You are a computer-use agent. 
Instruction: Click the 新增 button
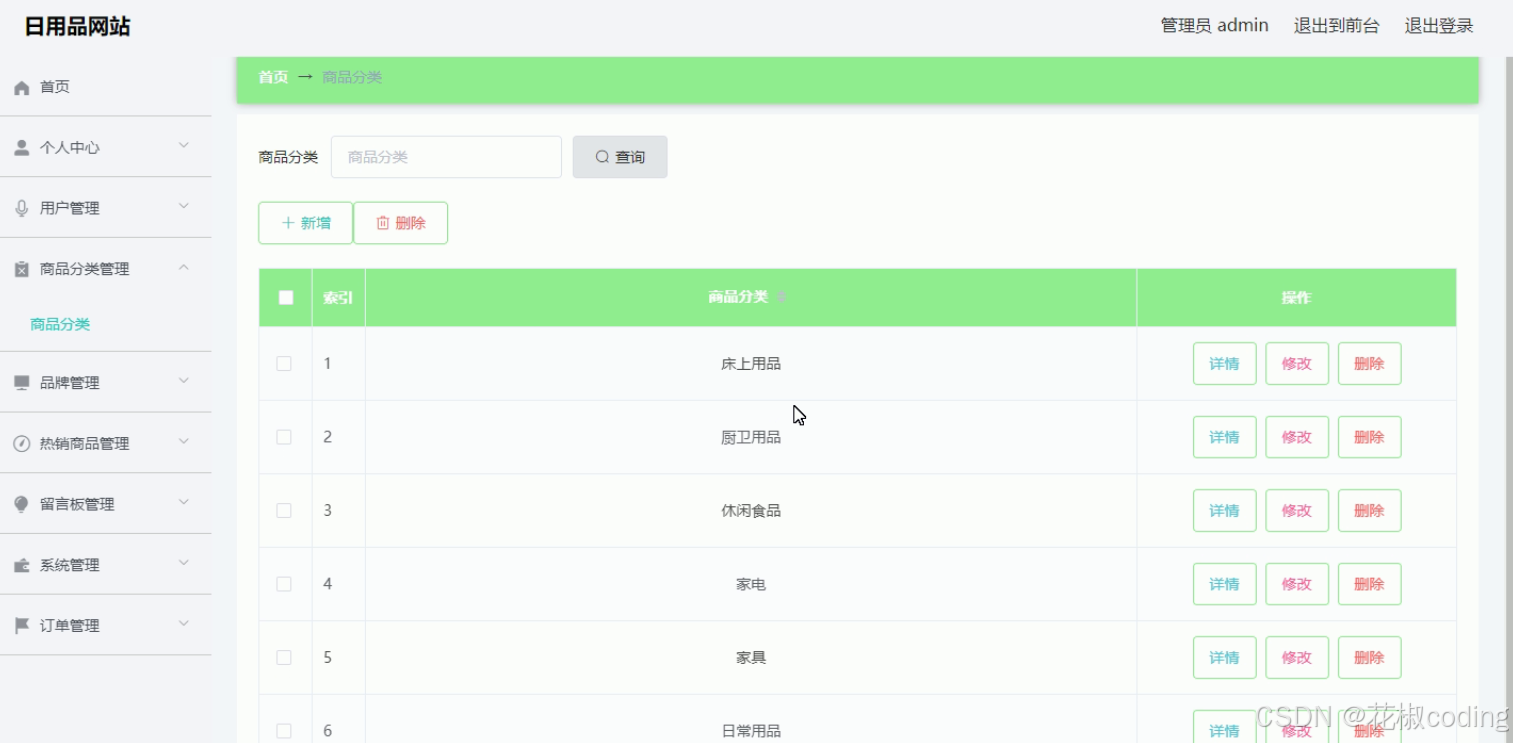coord(306,223)
